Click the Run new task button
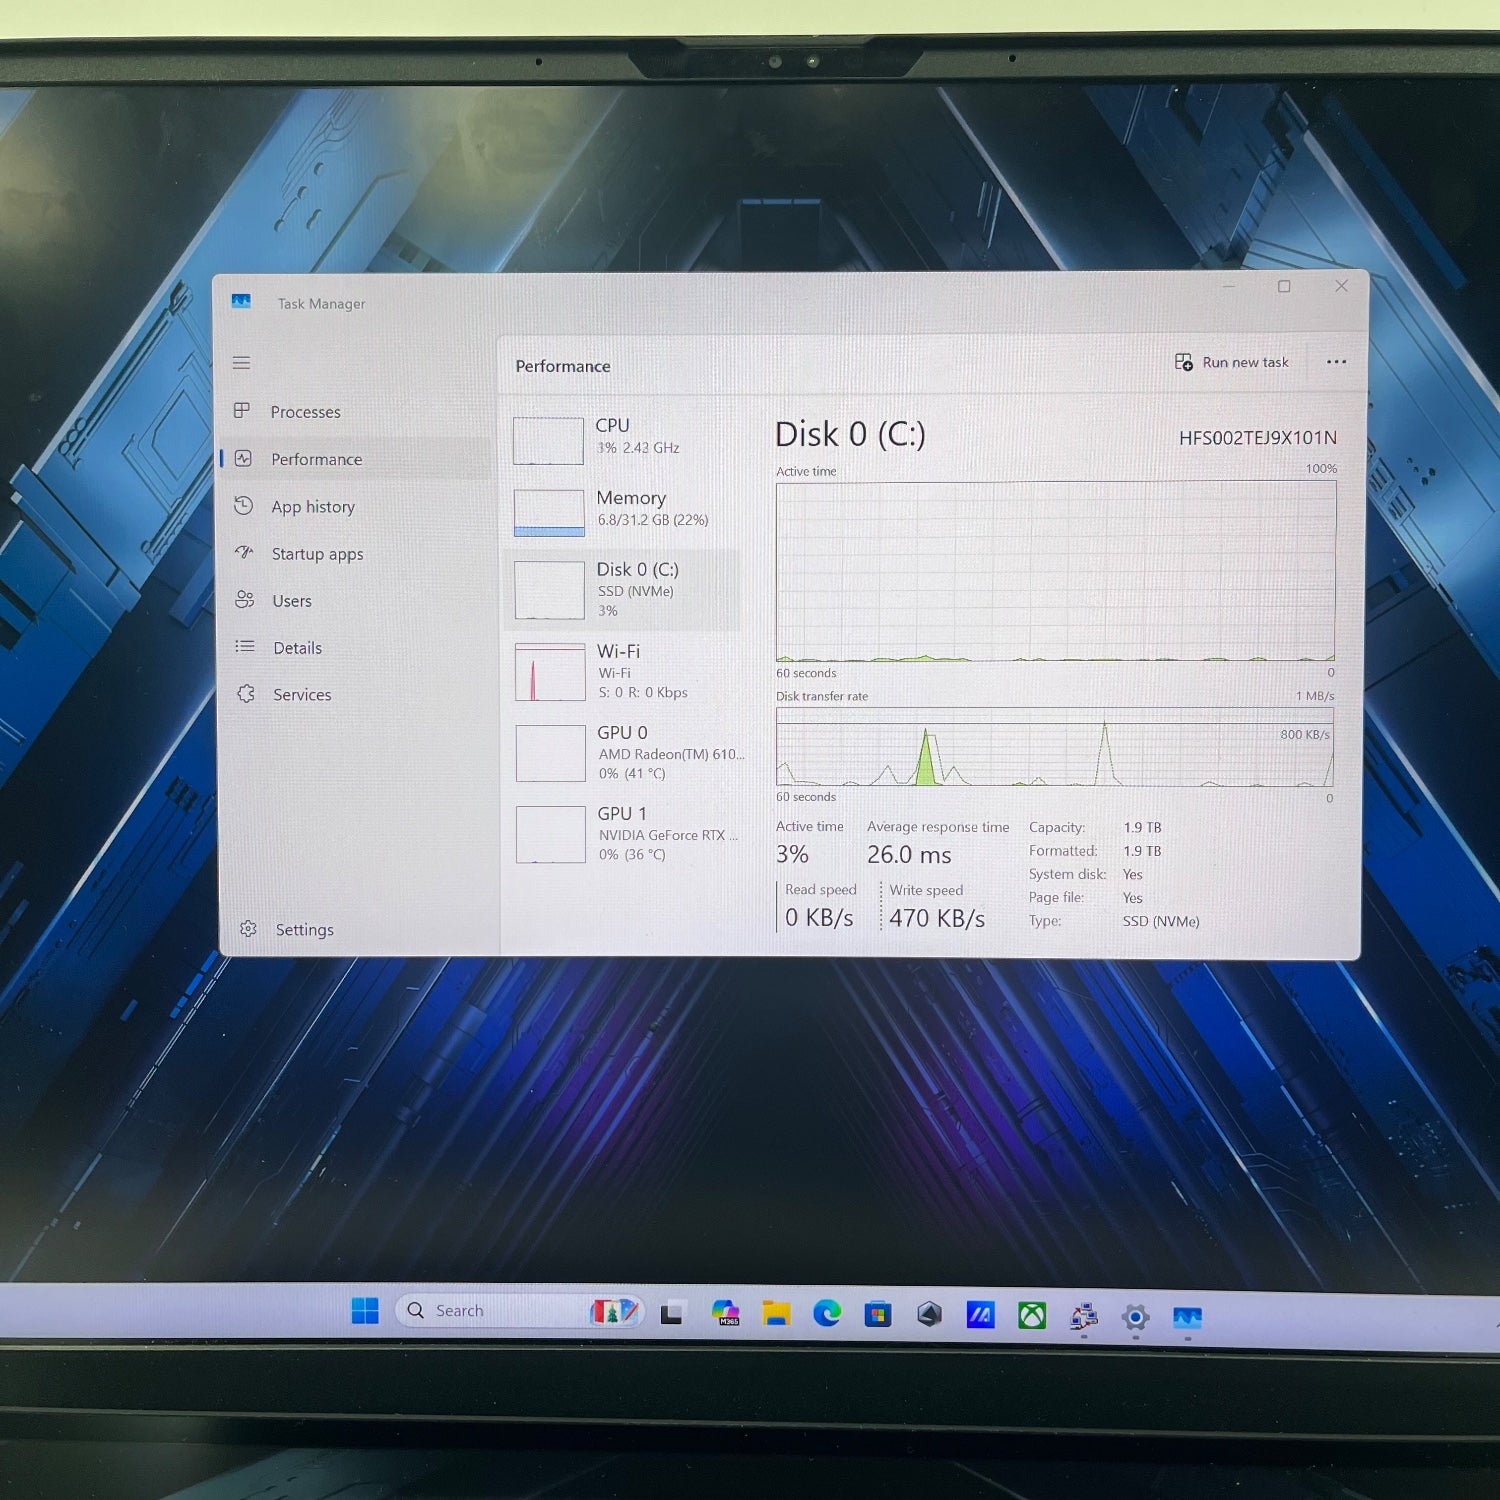This screenshot has height=1500, width=1500. coord(1233,362)
